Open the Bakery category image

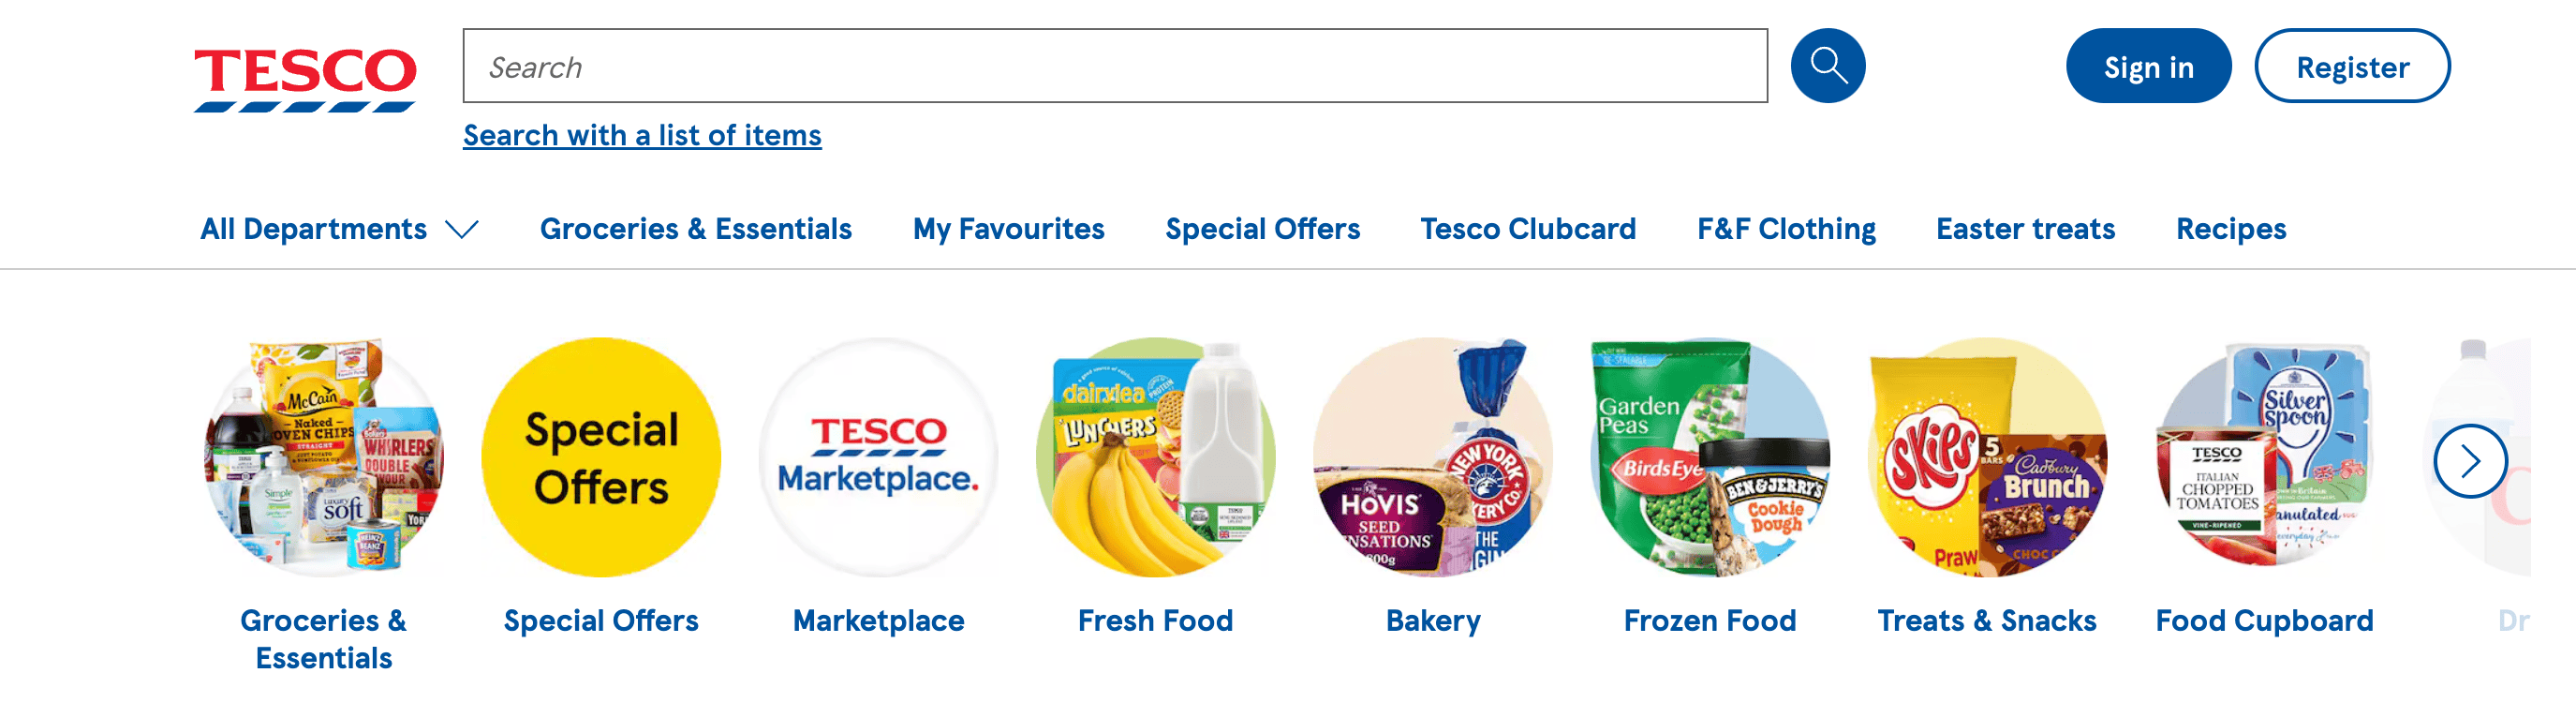[1432, 457]
